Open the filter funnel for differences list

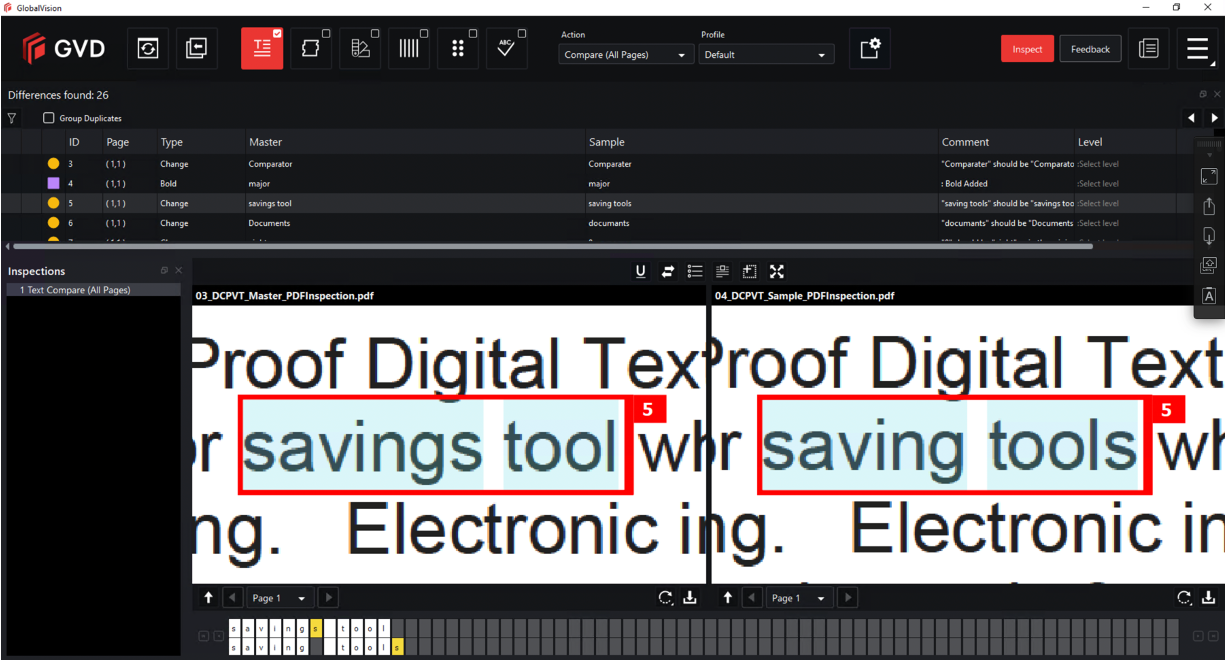(x=12, y=118)
